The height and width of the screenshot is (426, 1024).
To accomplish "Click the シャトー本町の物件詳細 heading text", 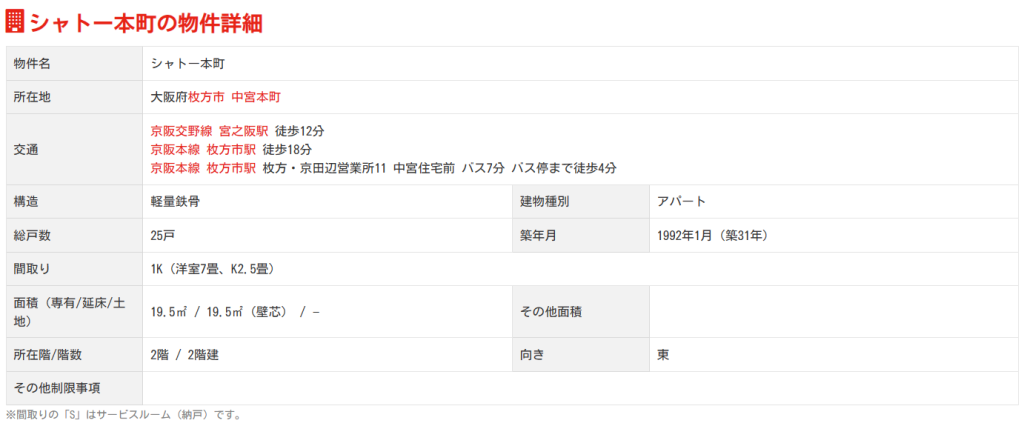I will pyautogui.click(x=146, y=22).
